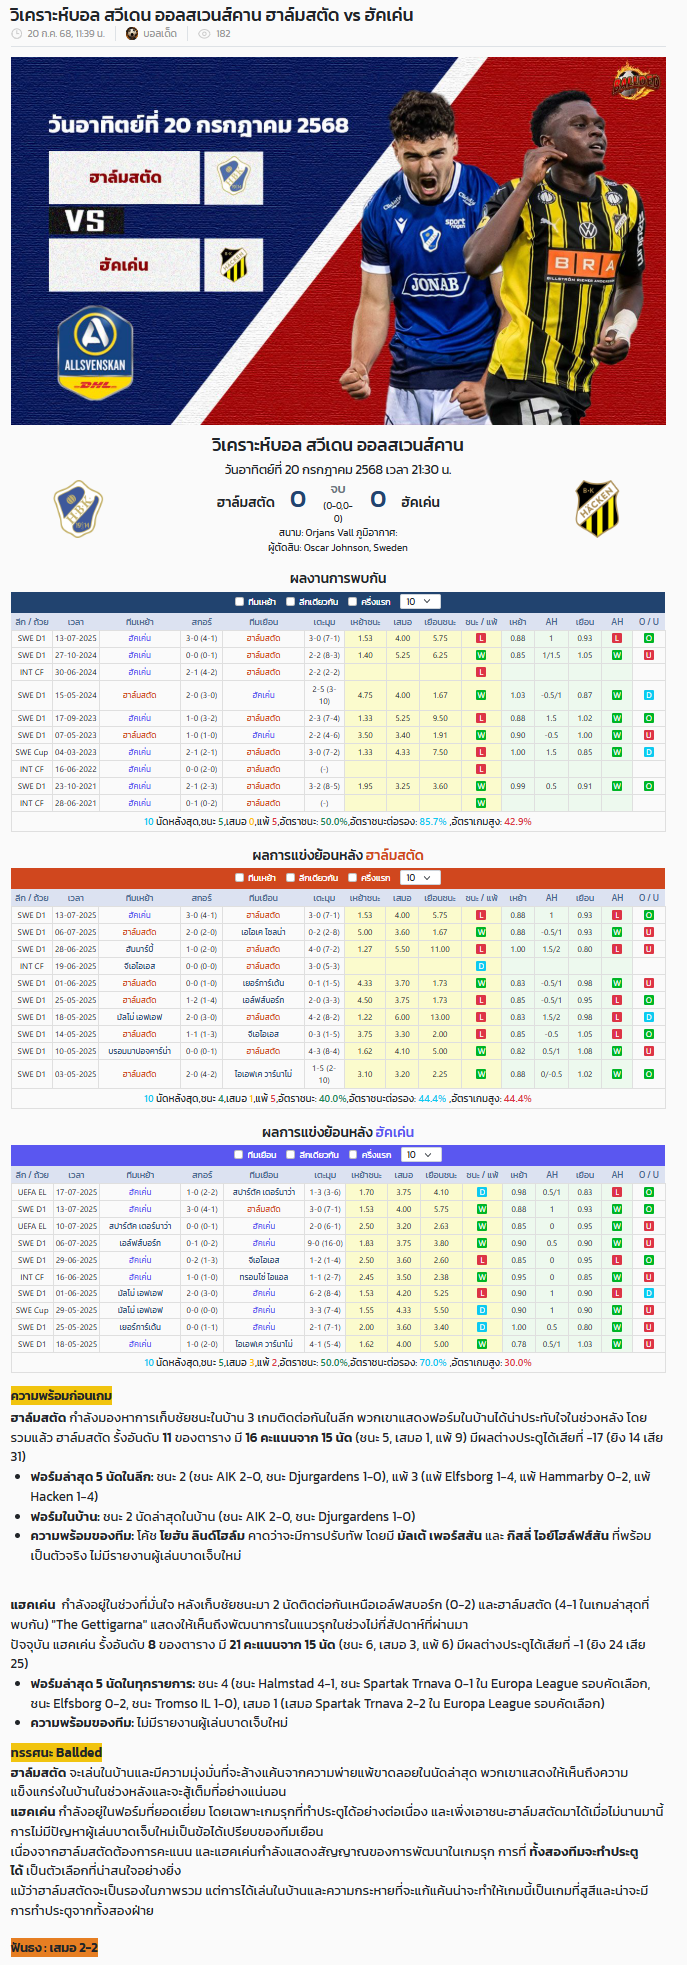Click blue D result badge in Halmstad 19-06-2025 row
687x1965 pixels.
[x=481, y=966]
